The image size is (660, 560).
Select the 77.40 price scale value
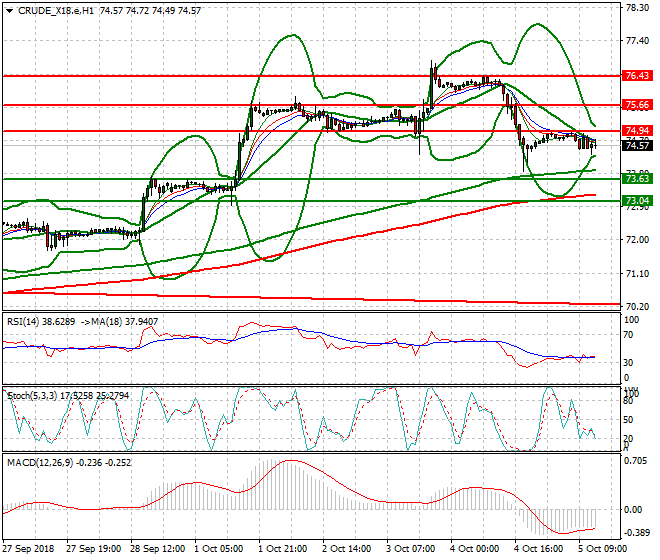tap(637, 41)
